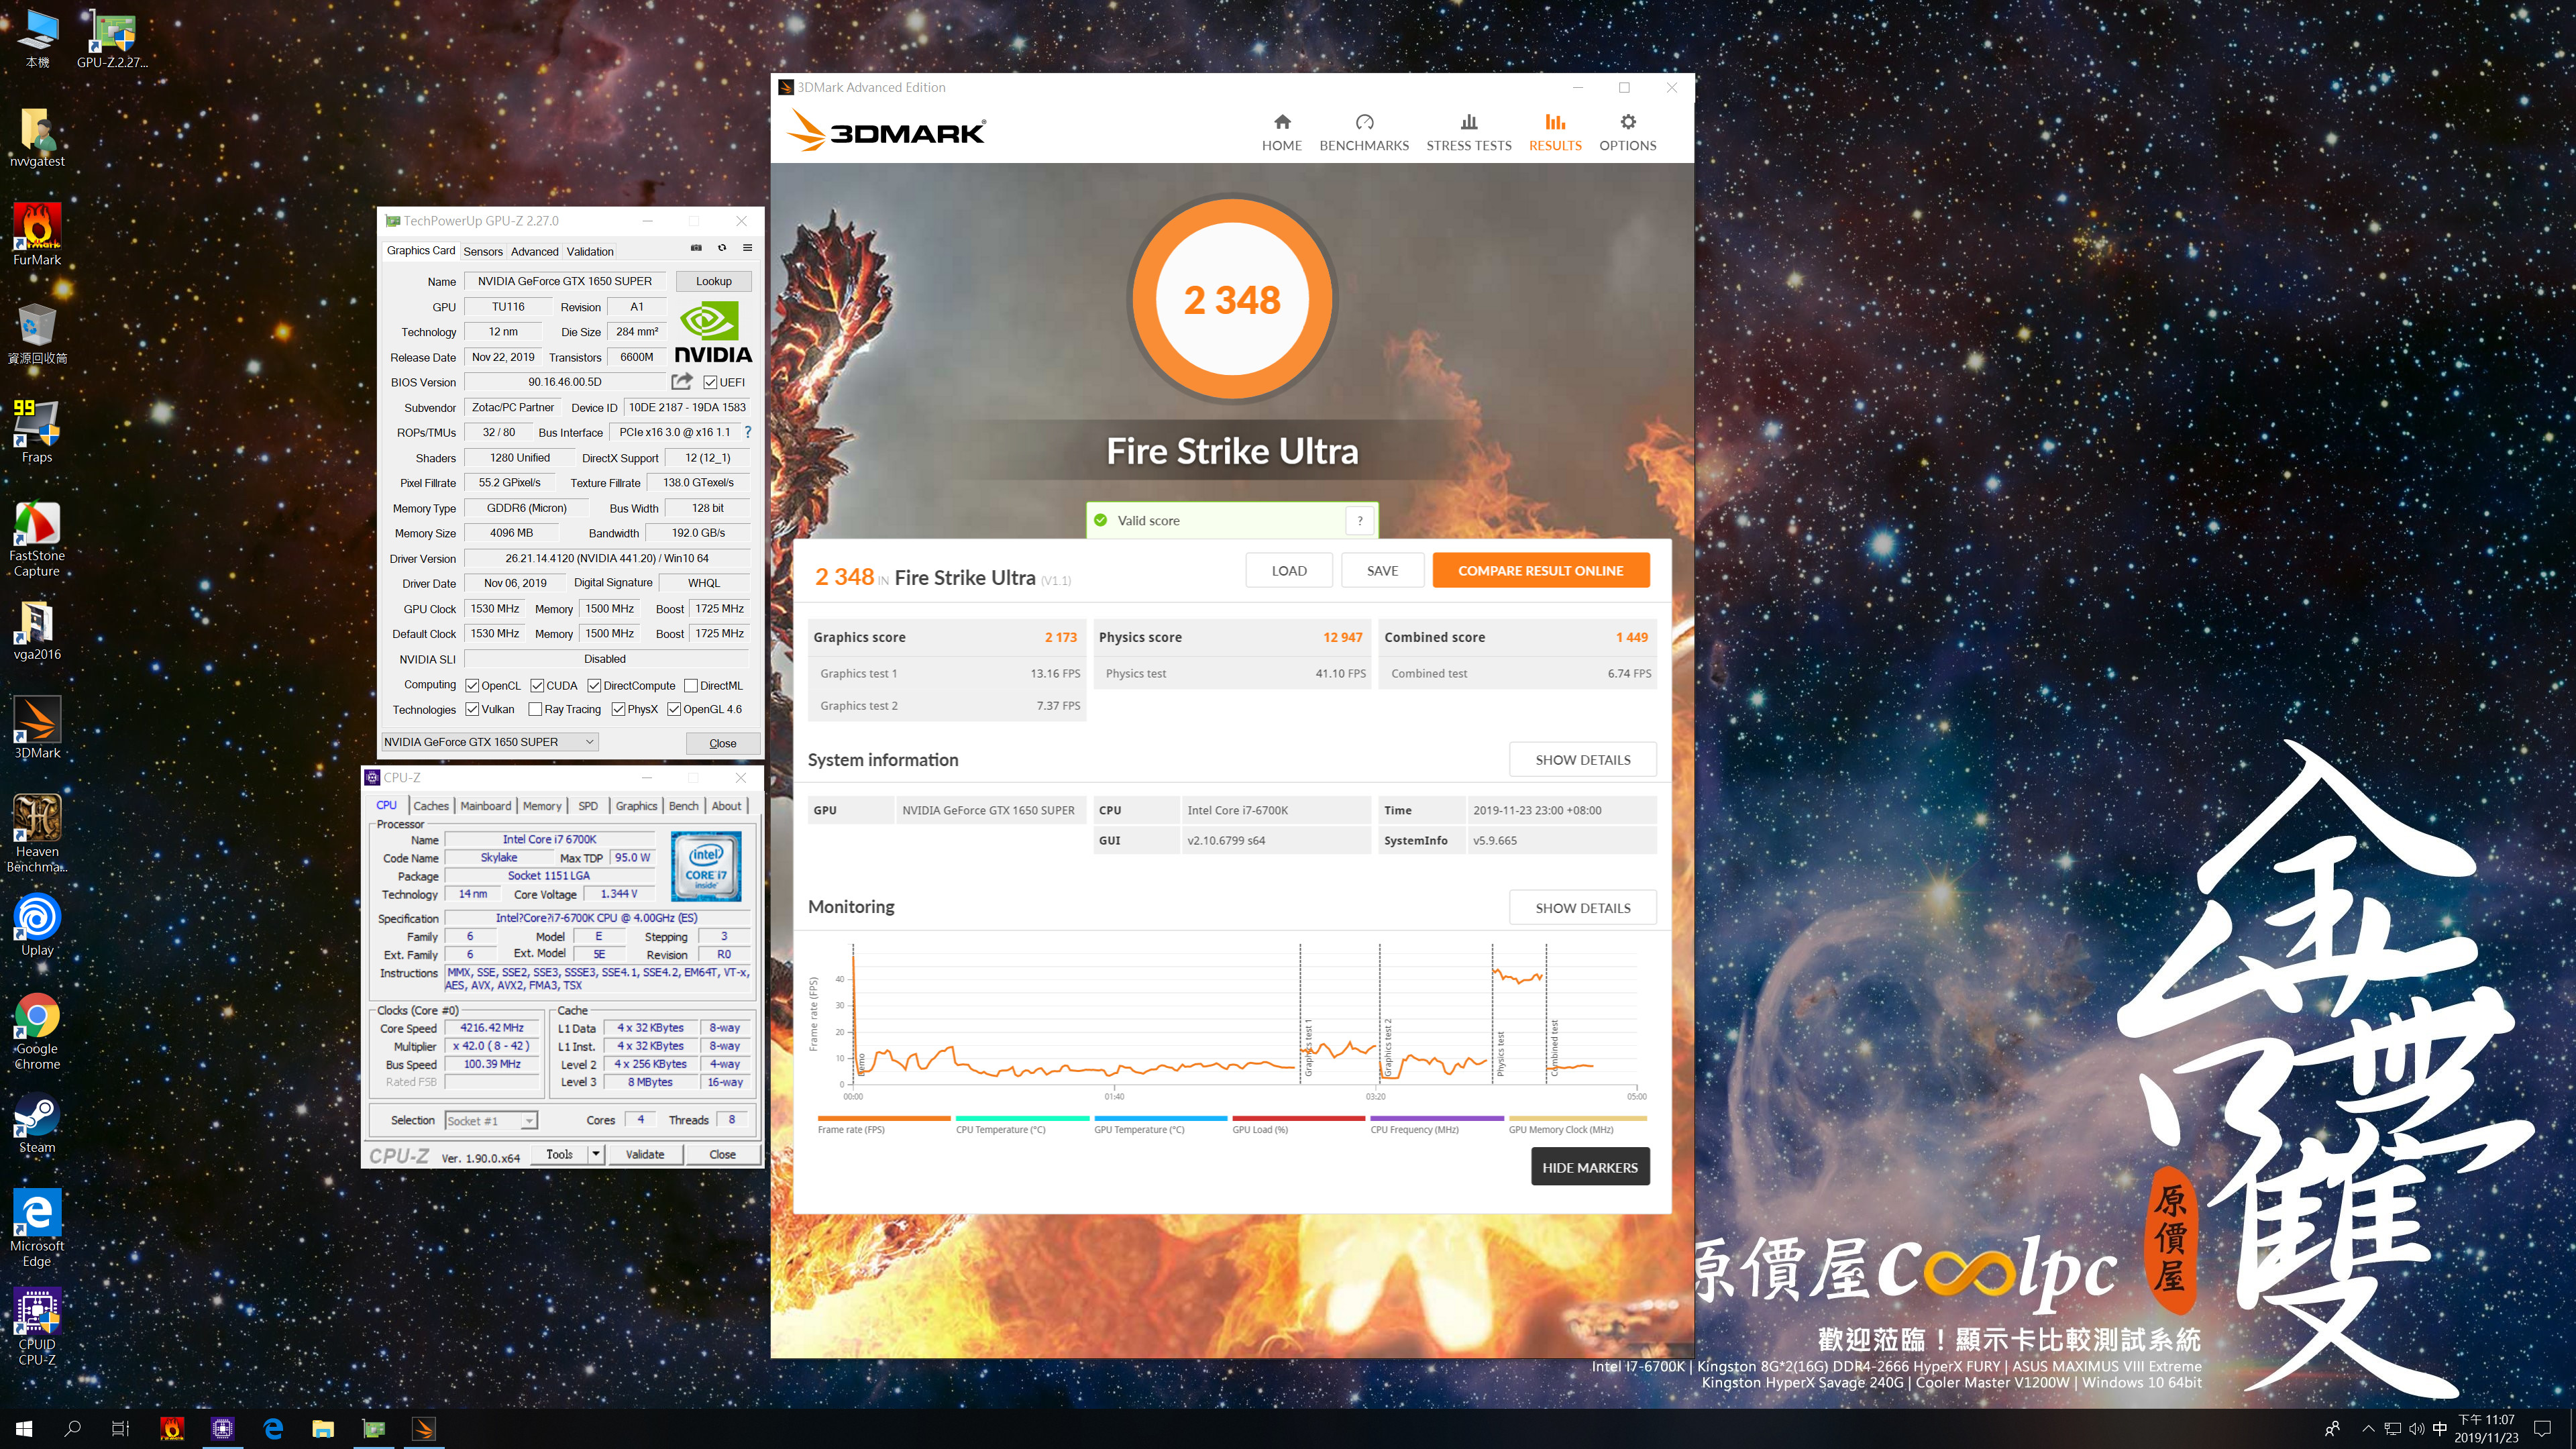
Task: Open the Memory tab in CPU-Z
Action: click(x=542, y=805)
